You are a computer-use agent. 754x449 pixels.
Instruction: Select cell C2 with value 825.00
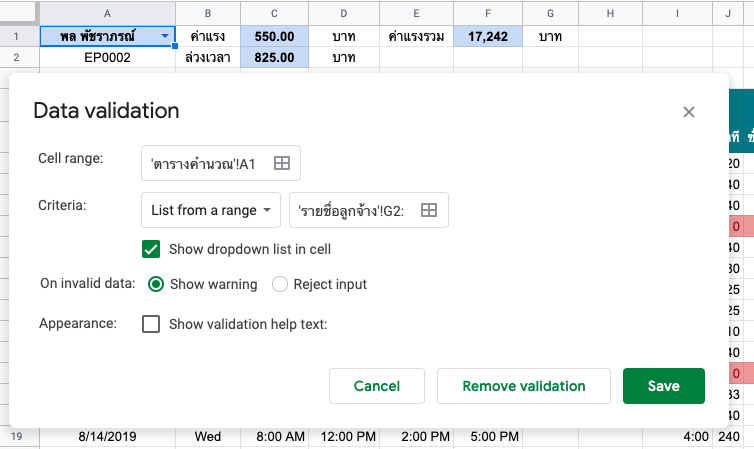point(275,58)
